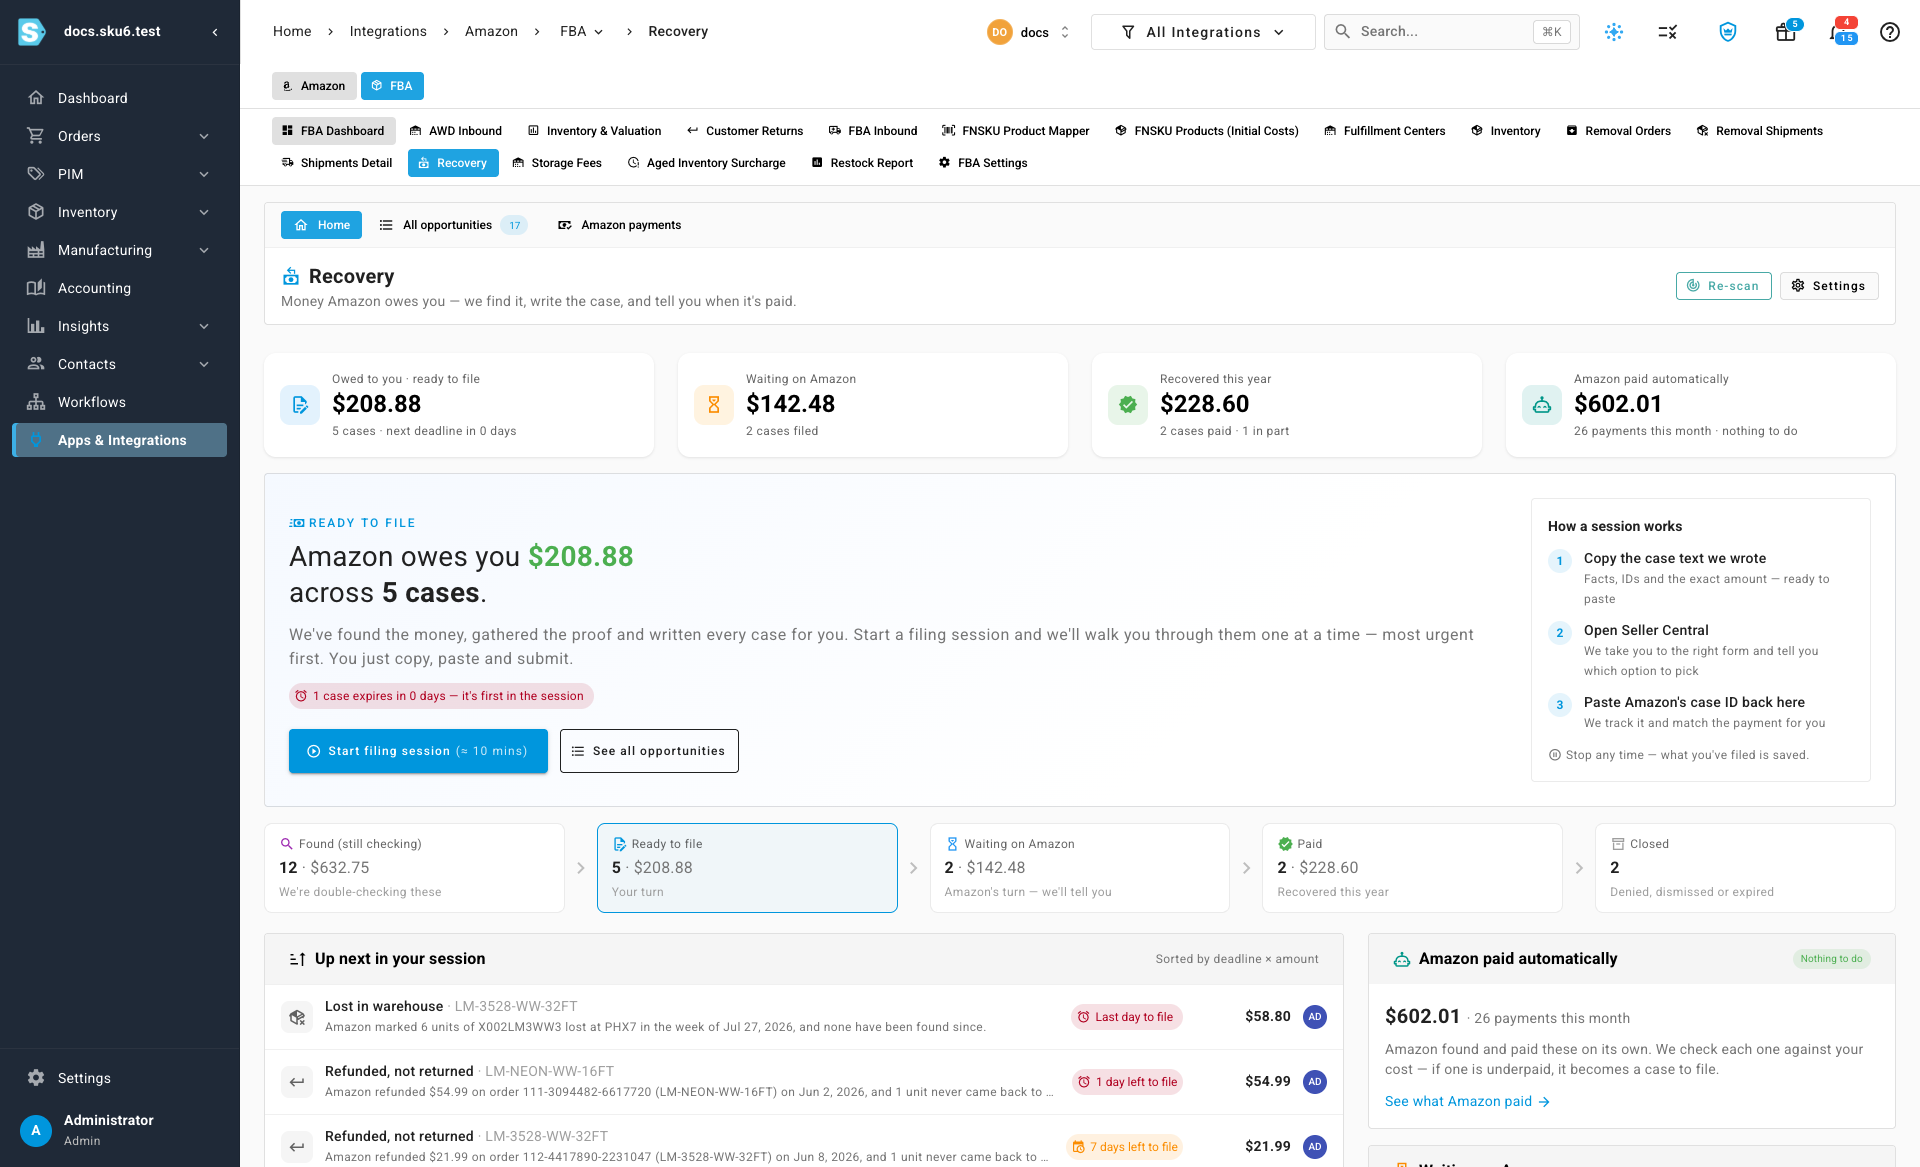Expand the Orders sidebar menu
This screenshot has width=1920, height=1167.
pyautogui.click(x=120, y=136)
